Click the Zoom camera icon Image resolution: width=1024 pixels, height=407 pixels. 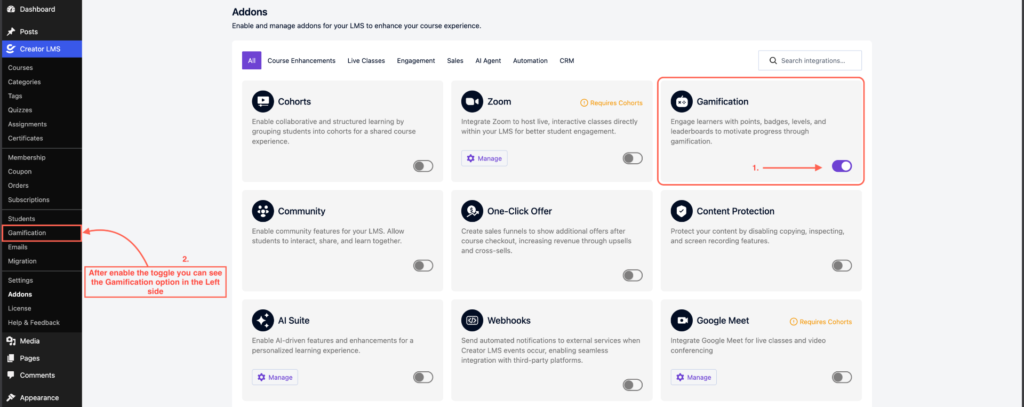pyautogui.click(x=472, y=101)
